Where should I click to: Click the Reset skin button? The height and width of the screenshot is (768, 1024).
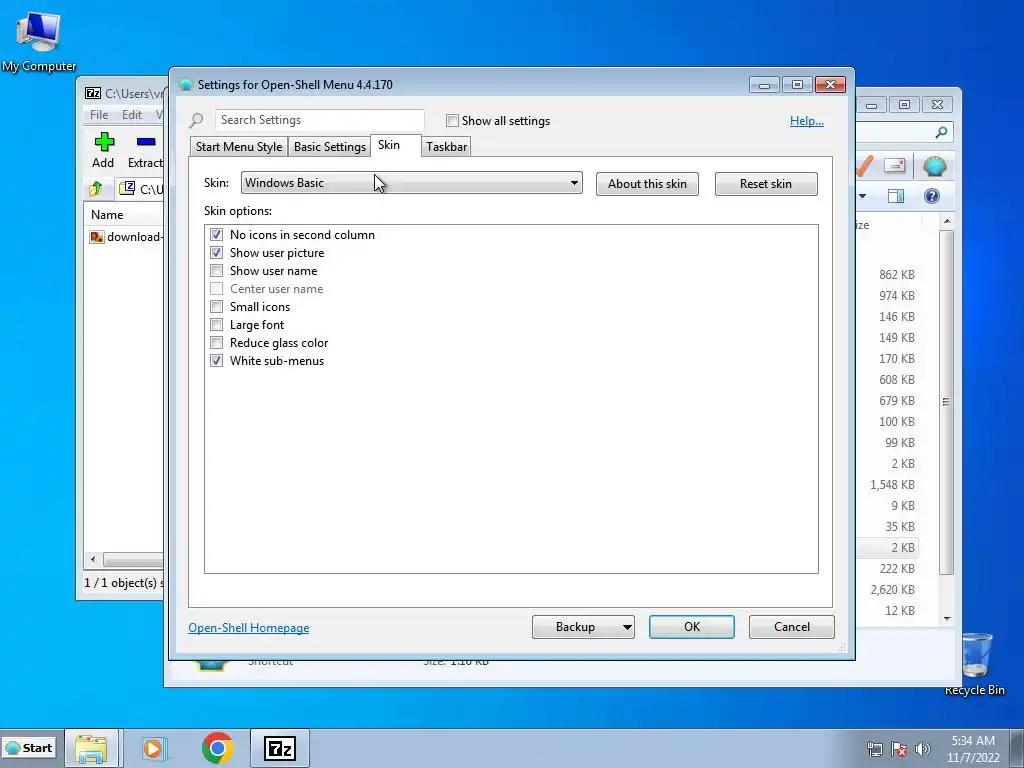click(766, 184)
